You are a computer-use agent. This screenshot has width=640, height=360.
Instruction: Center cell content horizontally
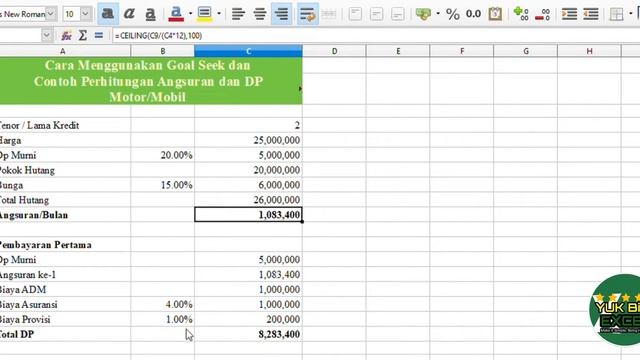260,14
